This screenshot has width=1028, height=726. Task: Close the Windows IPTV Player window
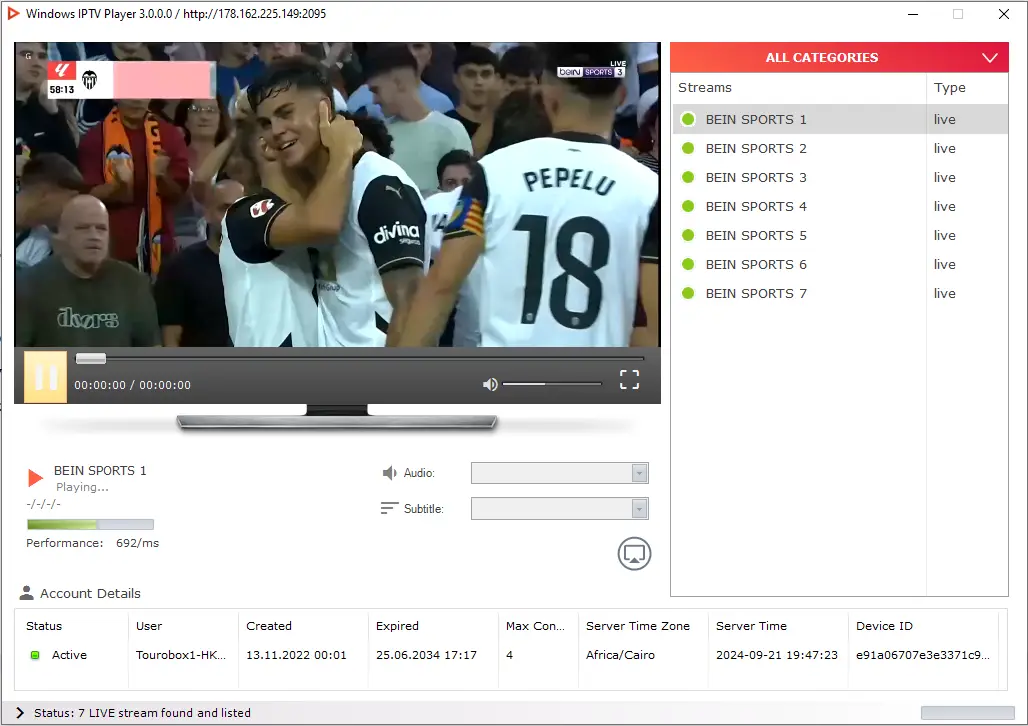tap(1004, 14)
